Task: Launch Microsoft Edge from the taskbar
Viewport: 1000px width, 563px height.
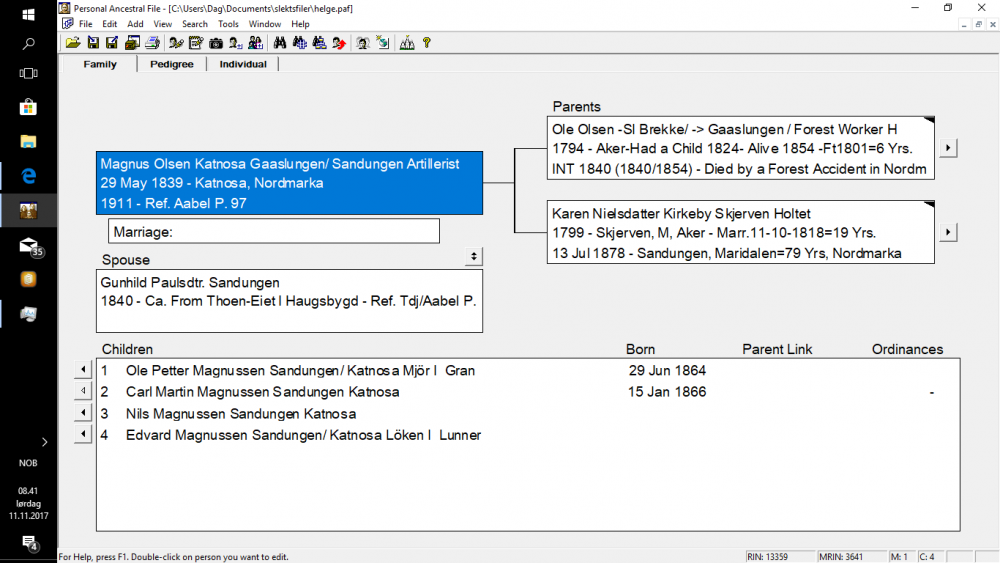Action: click(28, 176)
